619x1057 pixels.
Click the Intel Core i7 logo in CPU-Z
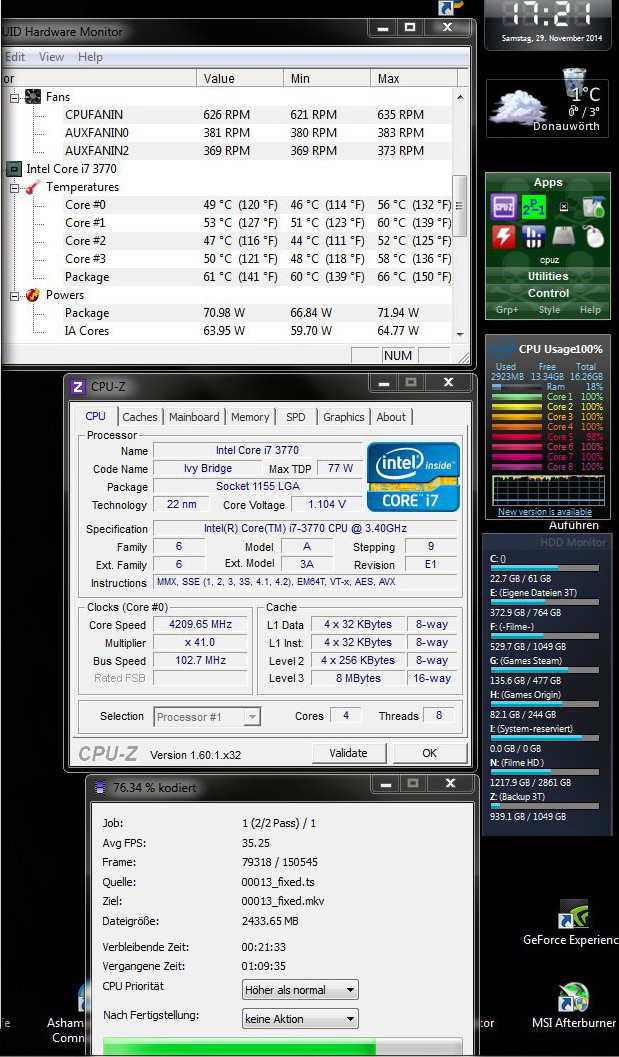pos(413,476)
